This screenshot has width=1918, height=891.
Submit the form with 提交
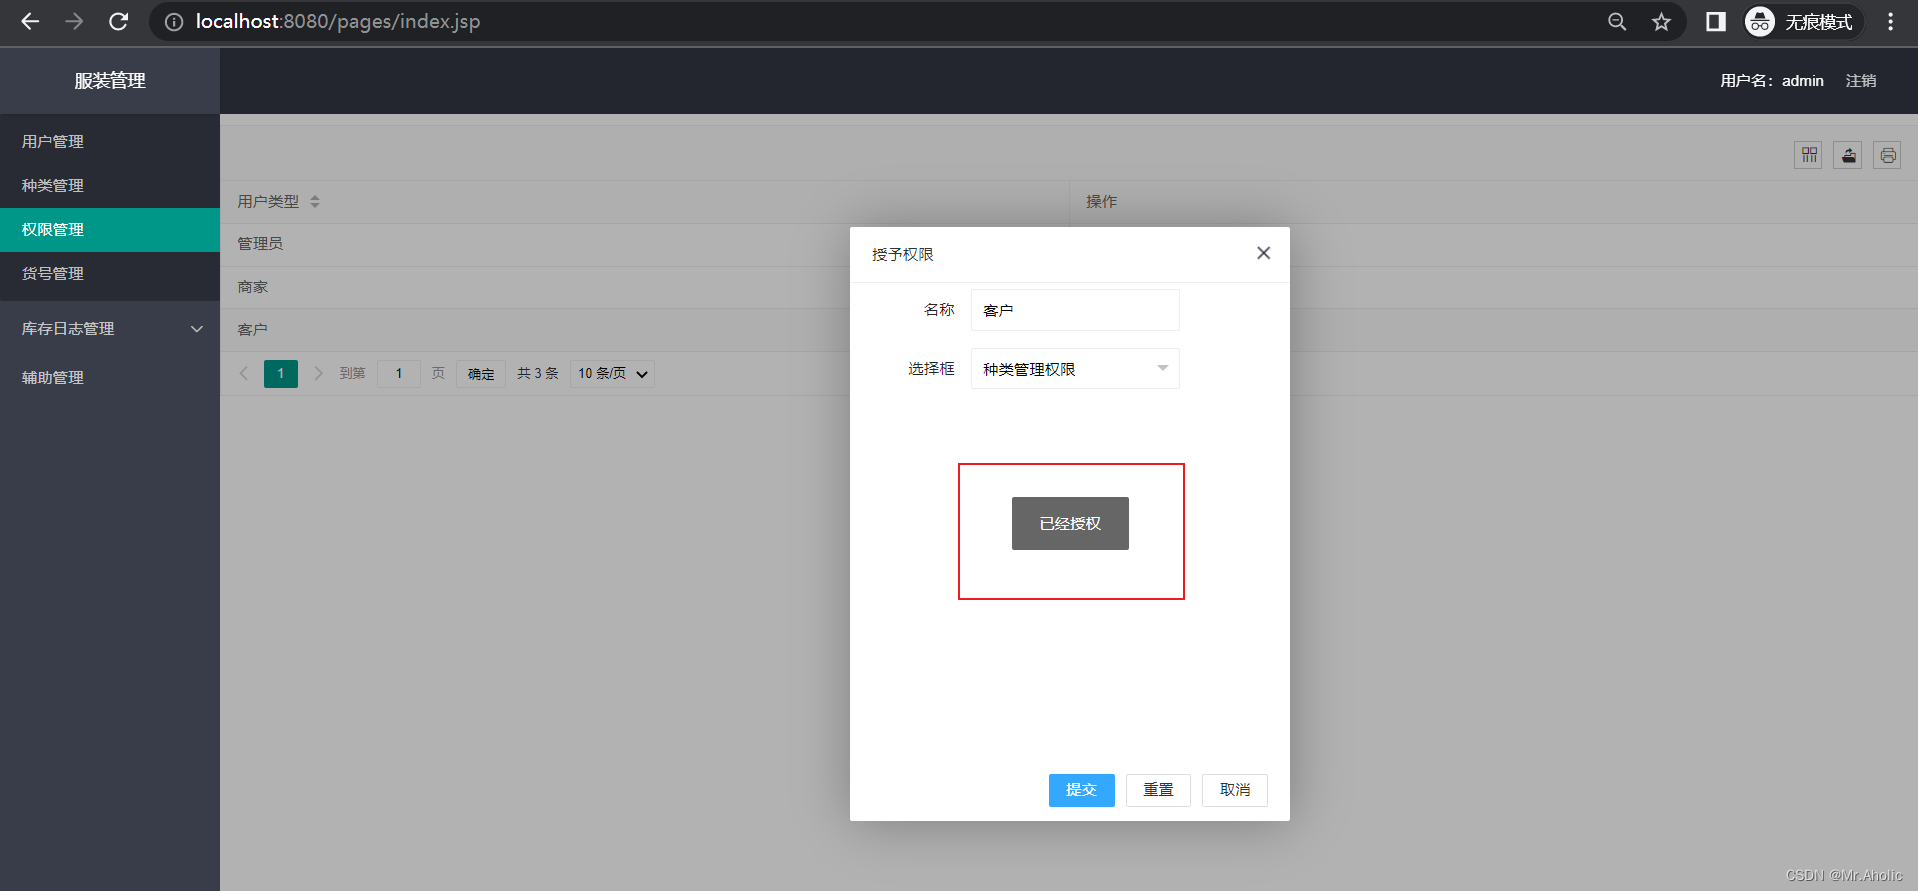(1081, 790)
